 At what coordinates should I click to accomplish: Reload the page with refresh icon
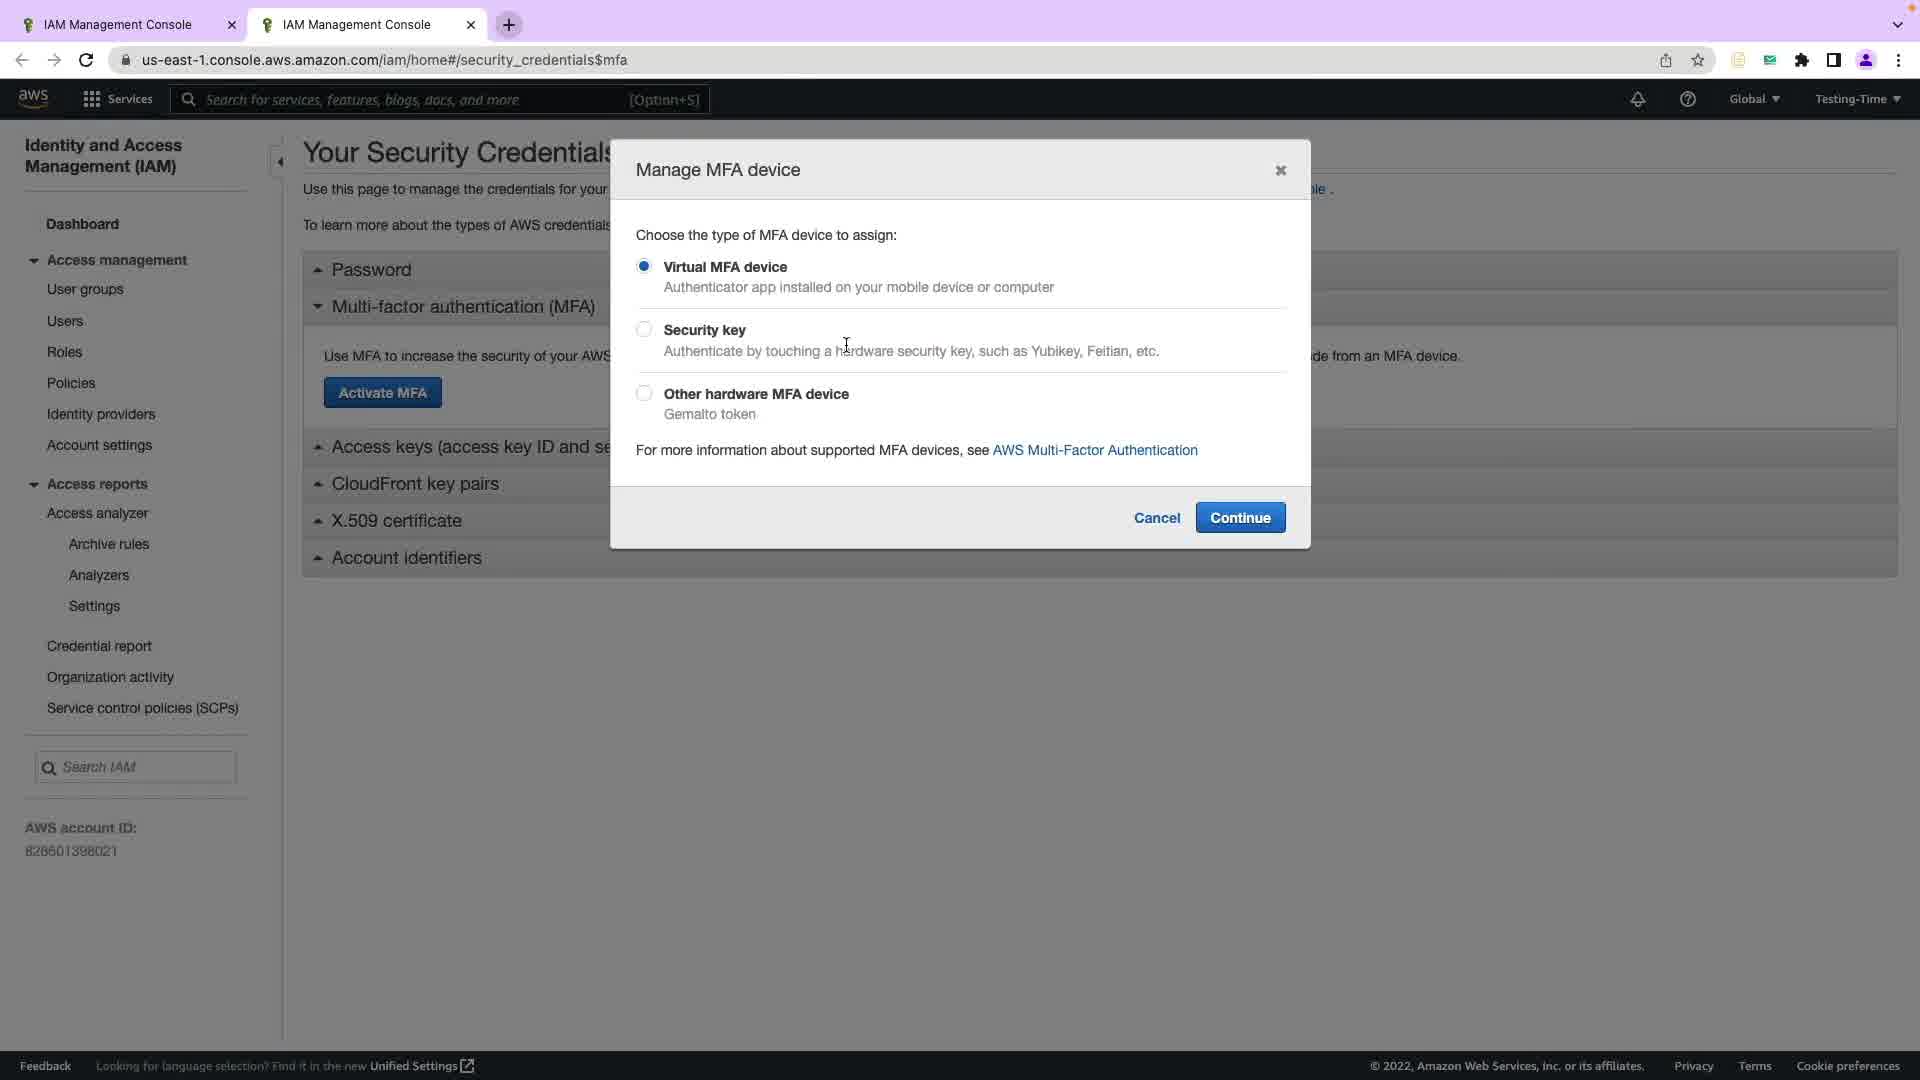(86, 60)
